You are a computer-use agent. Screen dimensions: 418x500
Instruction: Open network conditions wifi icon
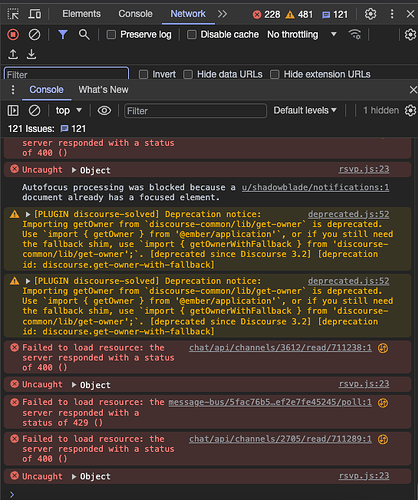coord(354,35)
